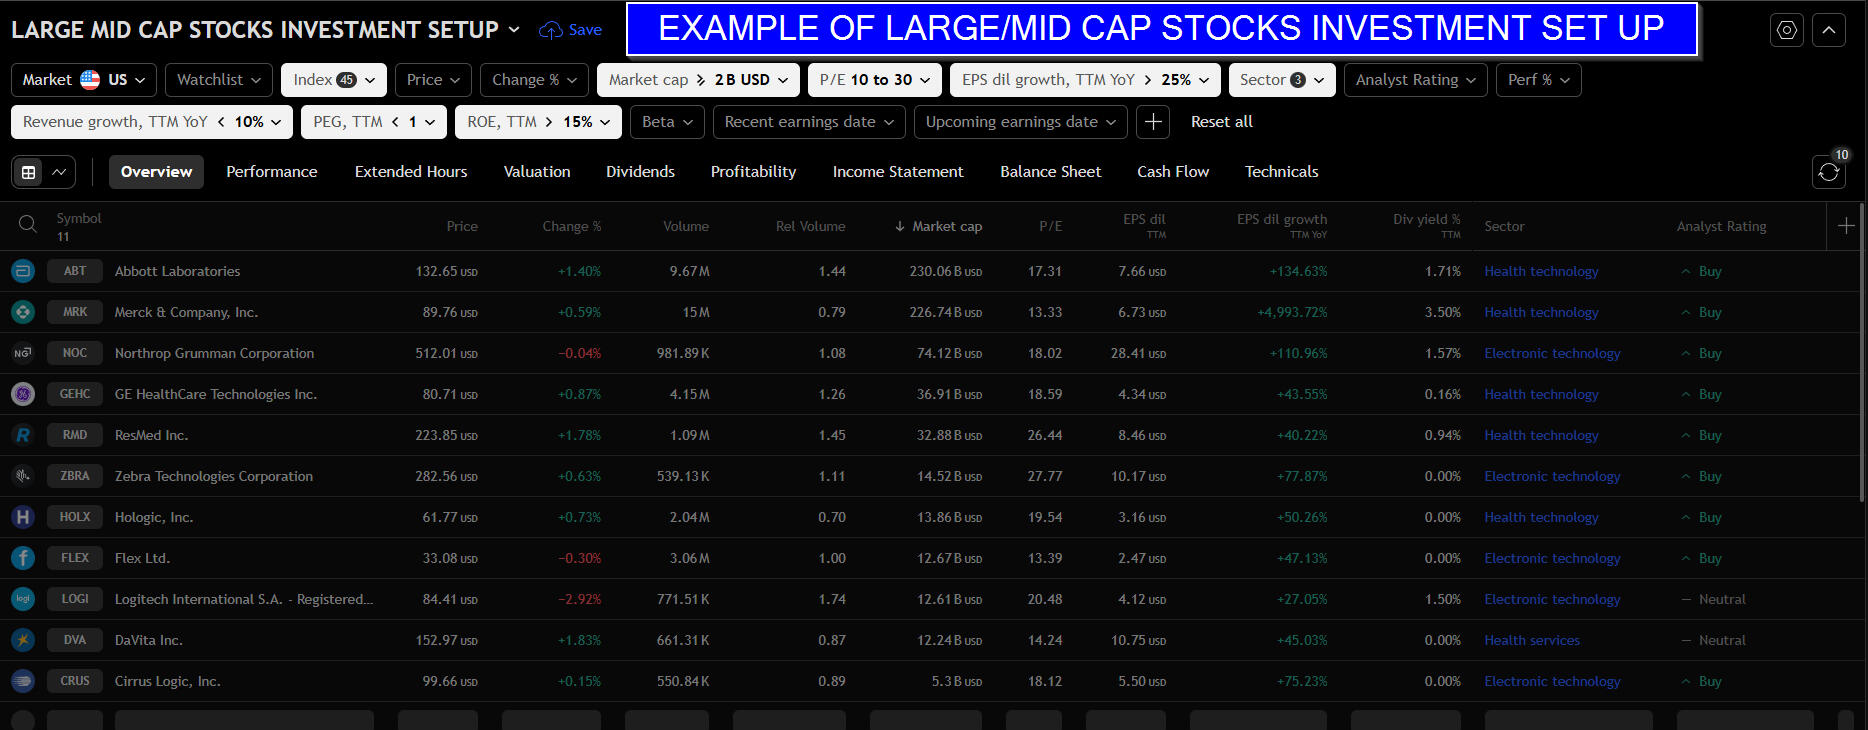Open Health technology sector link for Merck
The height and width of the screenshot is (730, 1868).
click(x=1541, y=312)
